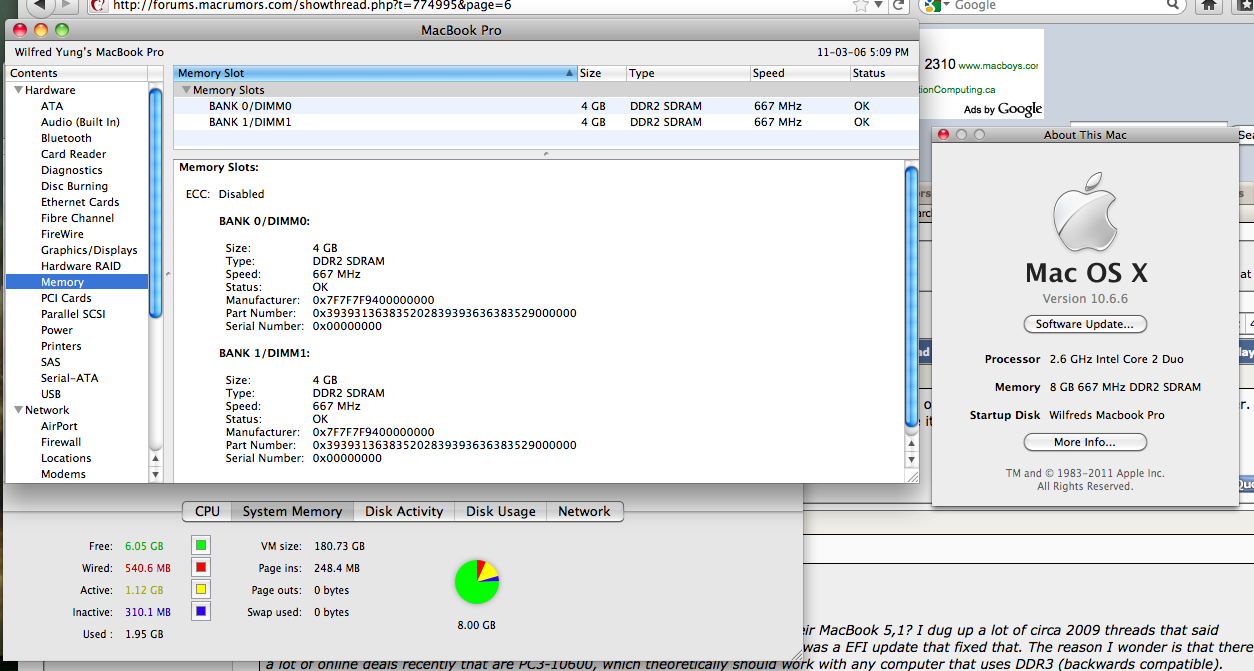
Task: Click the memory usage pie chart
Action: click(477, 582)
